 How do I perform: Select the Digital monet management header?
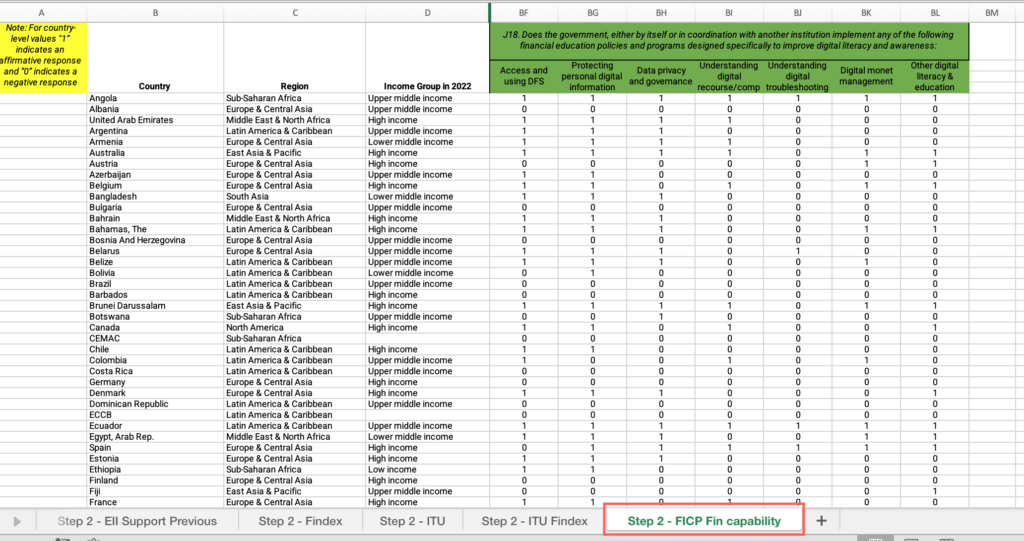click(866, 76)
